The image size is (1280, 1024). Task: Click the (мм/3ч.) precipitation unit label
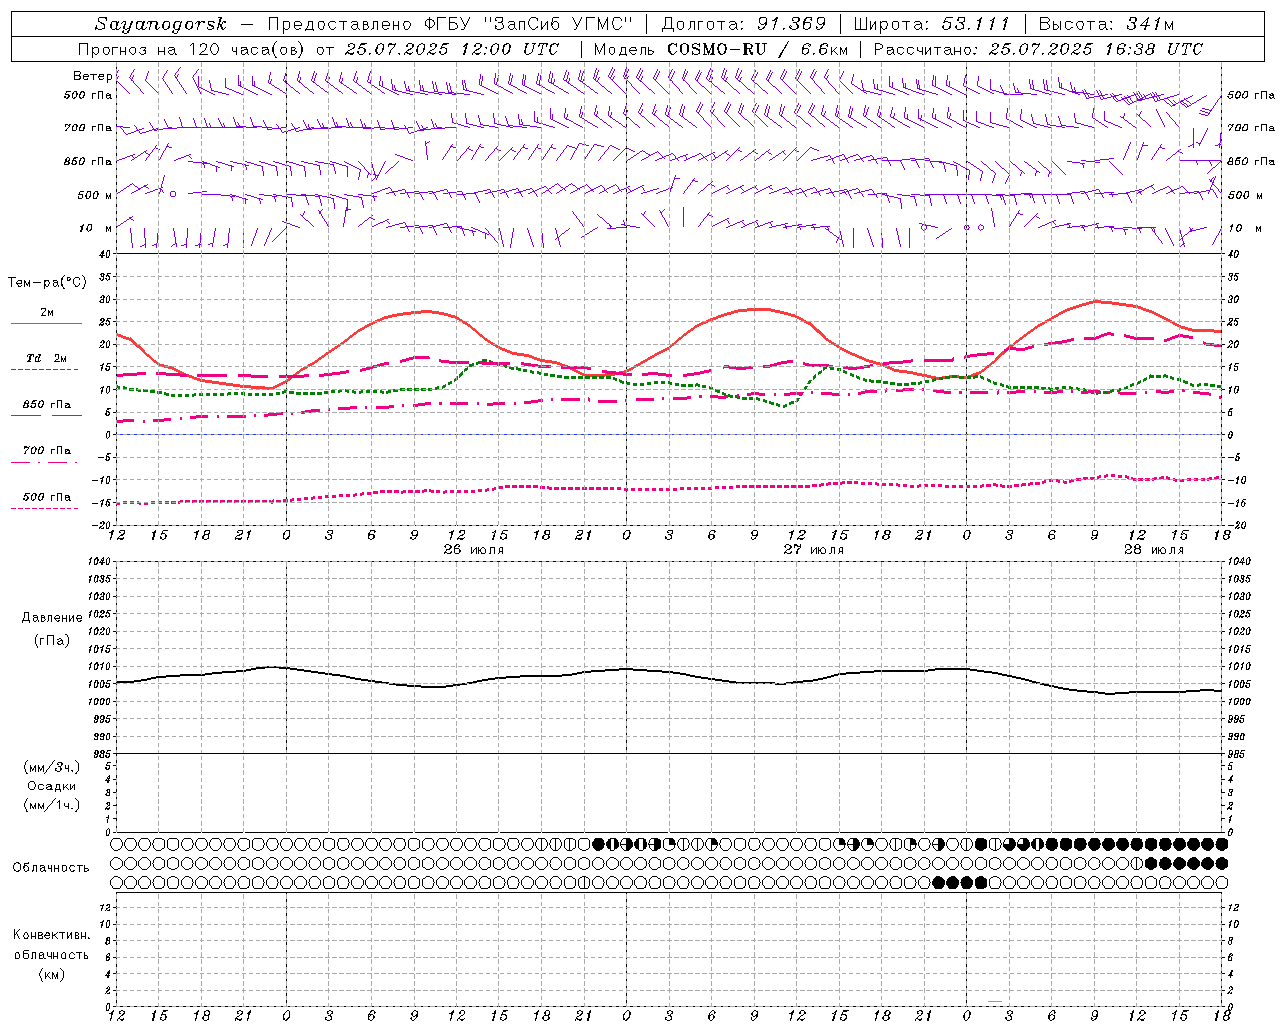coord(52,767)
